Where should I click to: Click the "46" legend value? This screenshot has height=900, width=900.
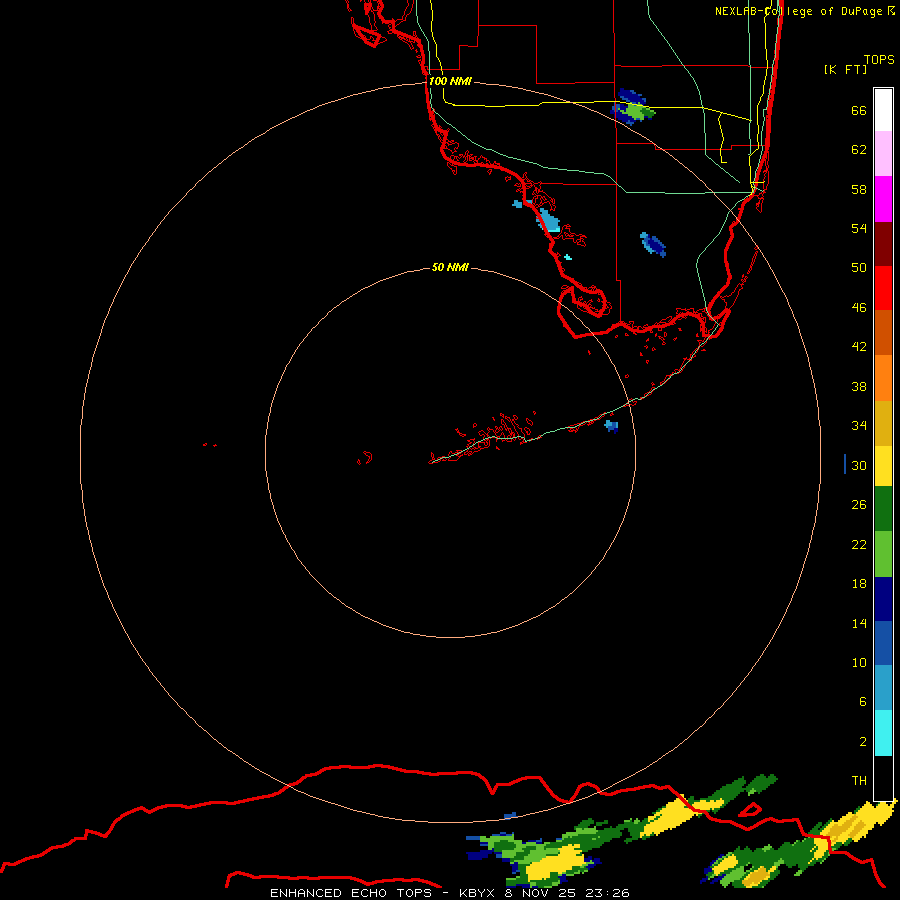(x=859, y=308)
